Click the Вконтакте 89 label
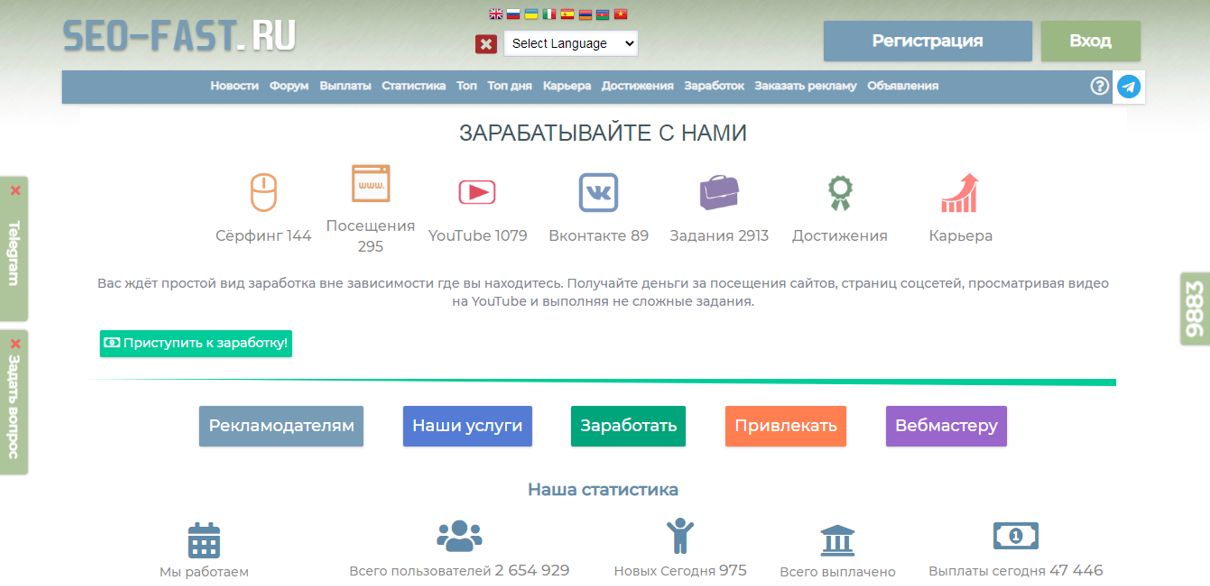1210x586 pixels. [x=598, y=236]
